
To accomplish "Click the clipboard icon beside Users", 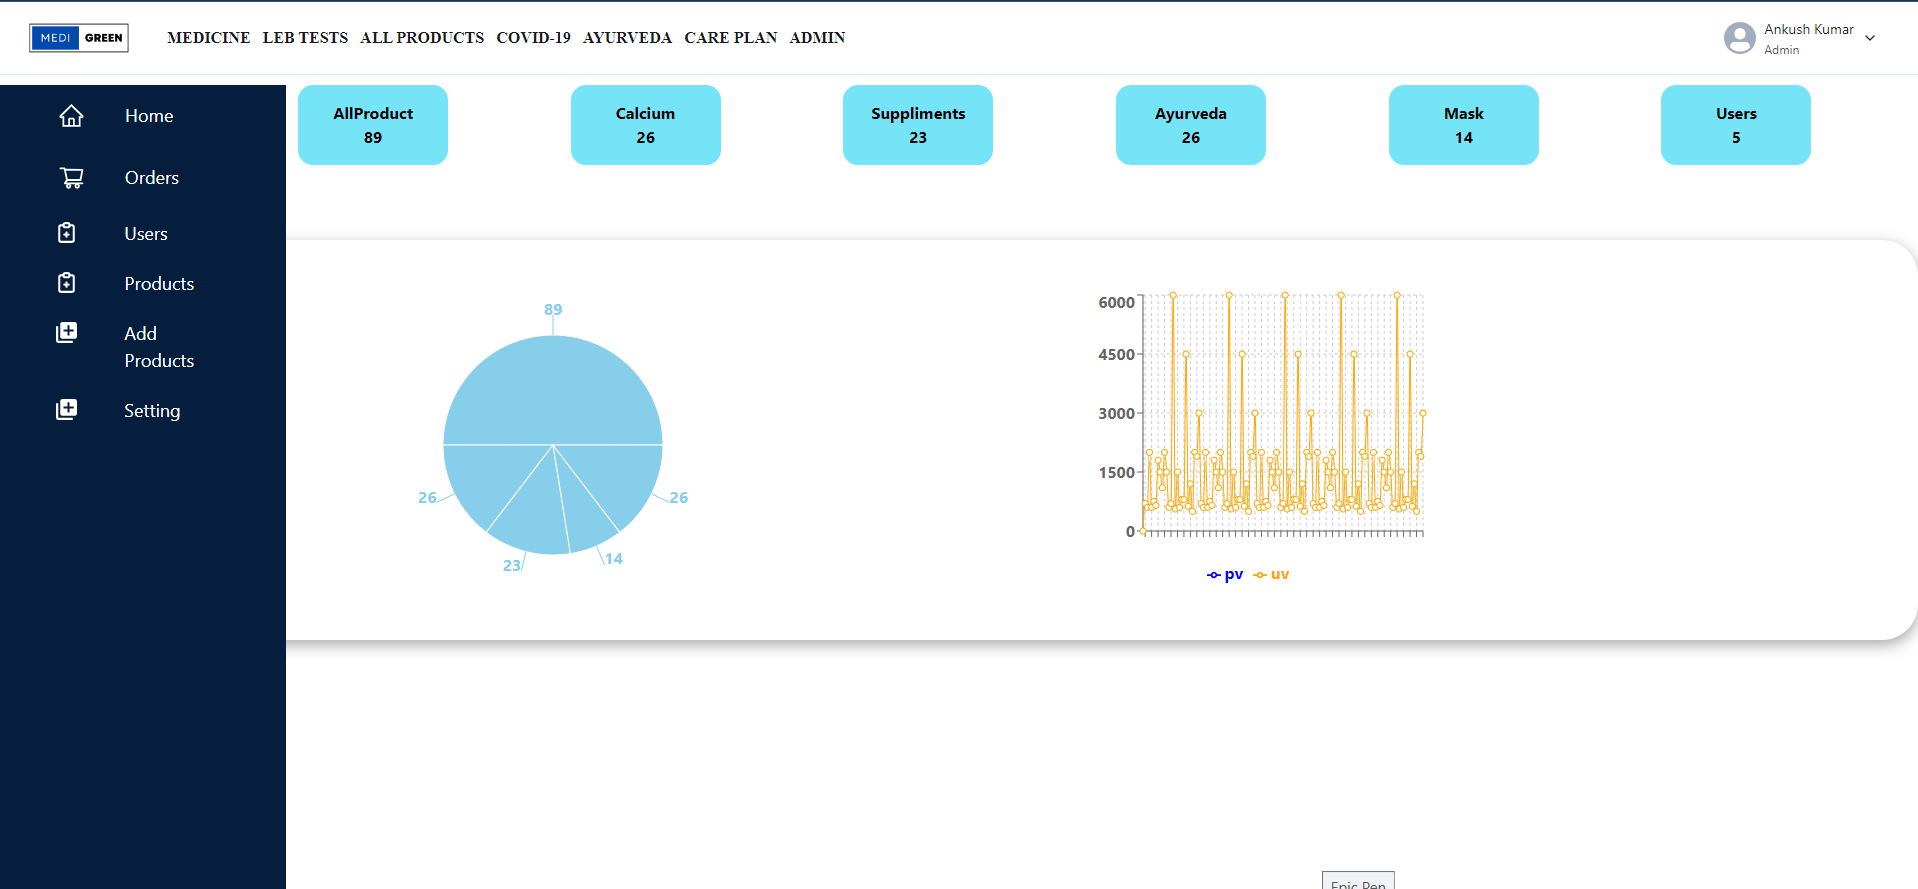I will [x=67, y=233].
